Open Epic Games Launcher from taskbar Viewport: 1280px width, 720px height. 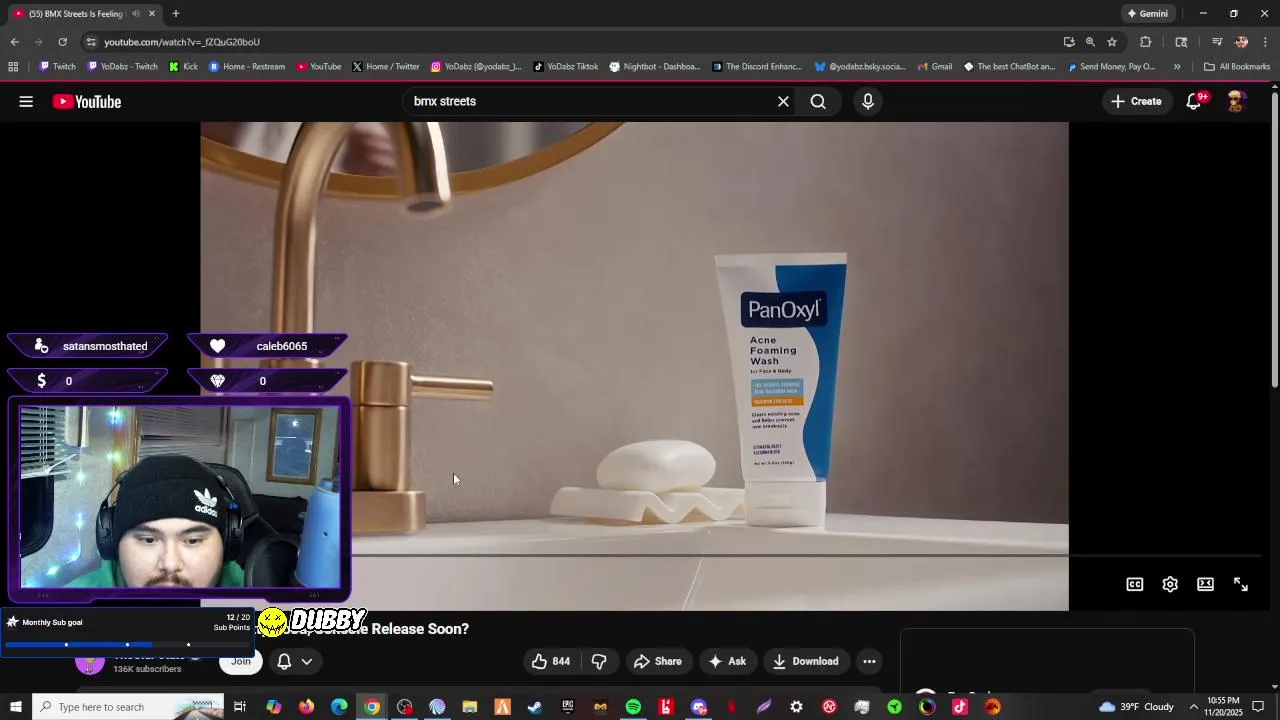tap(568, 707)
